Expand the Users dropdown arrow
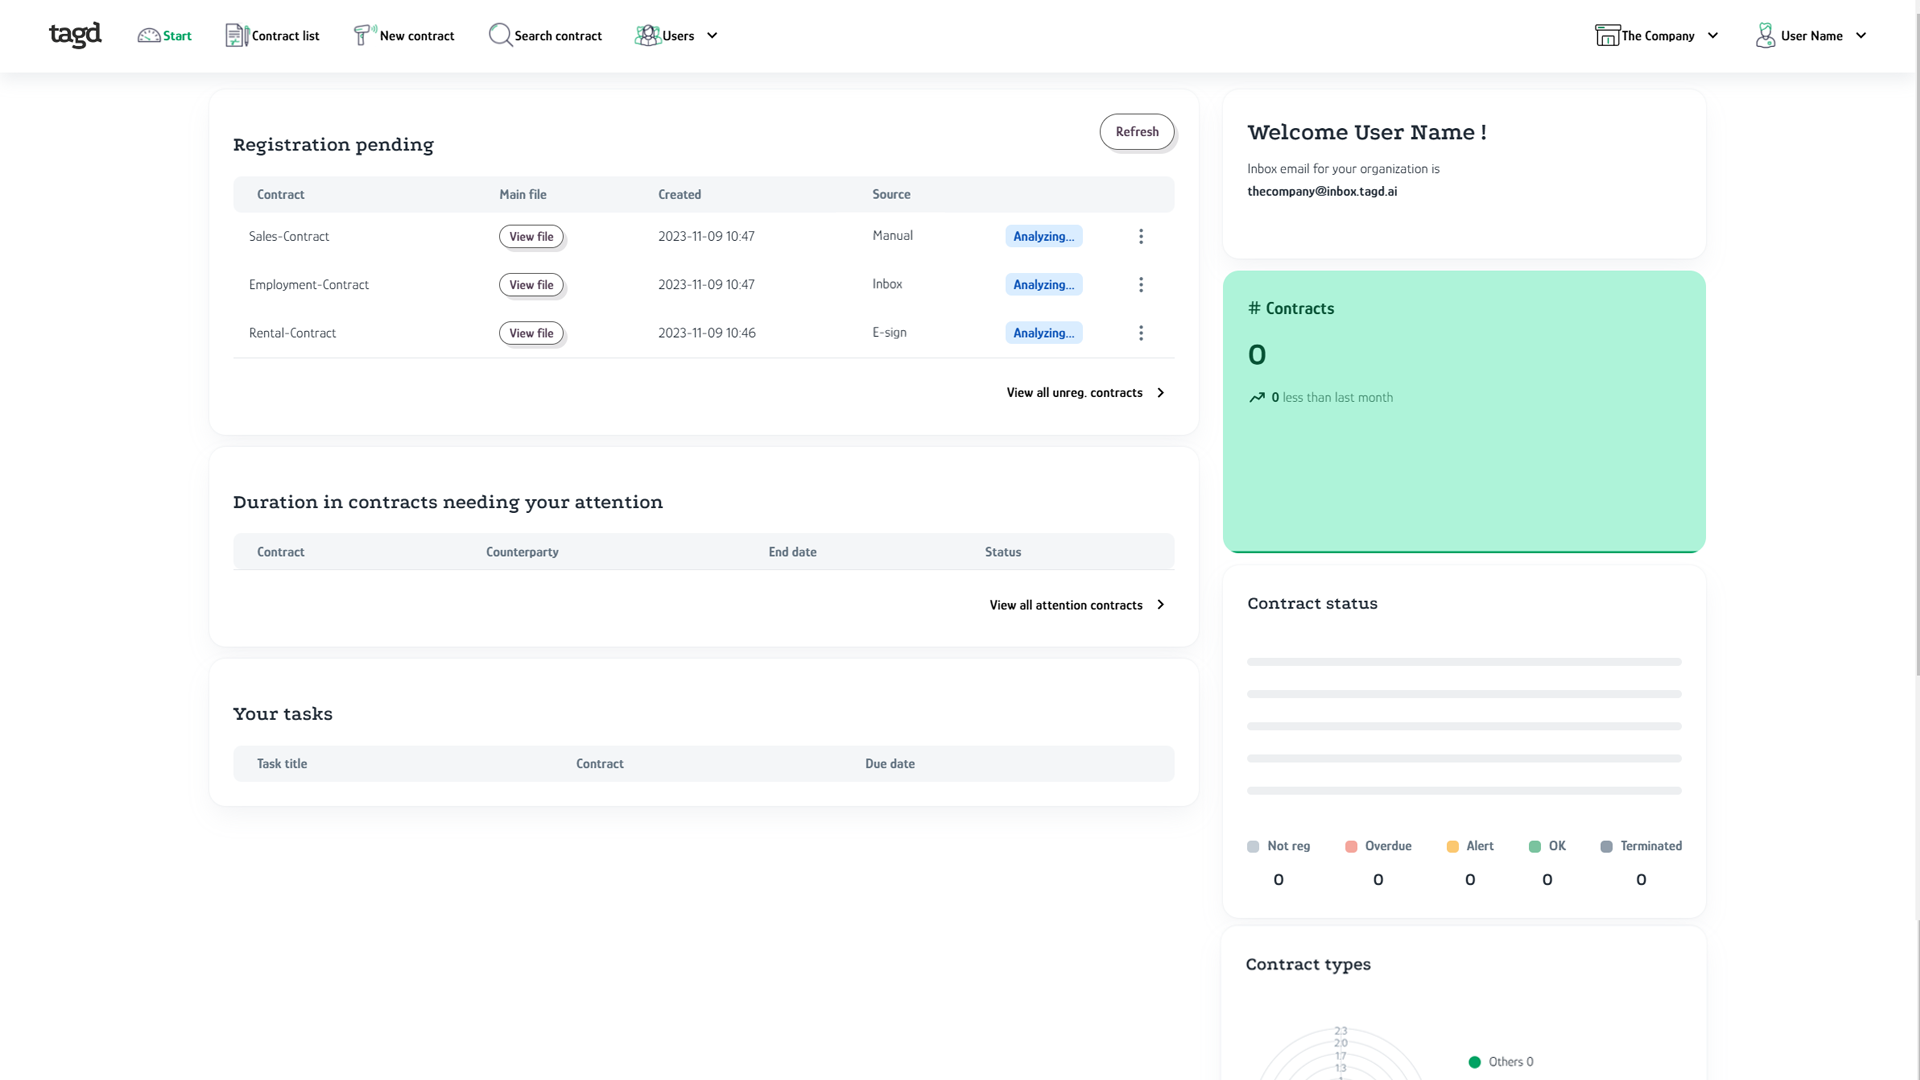This screenshot has width=1920, height=1080. tap(712, 35)
